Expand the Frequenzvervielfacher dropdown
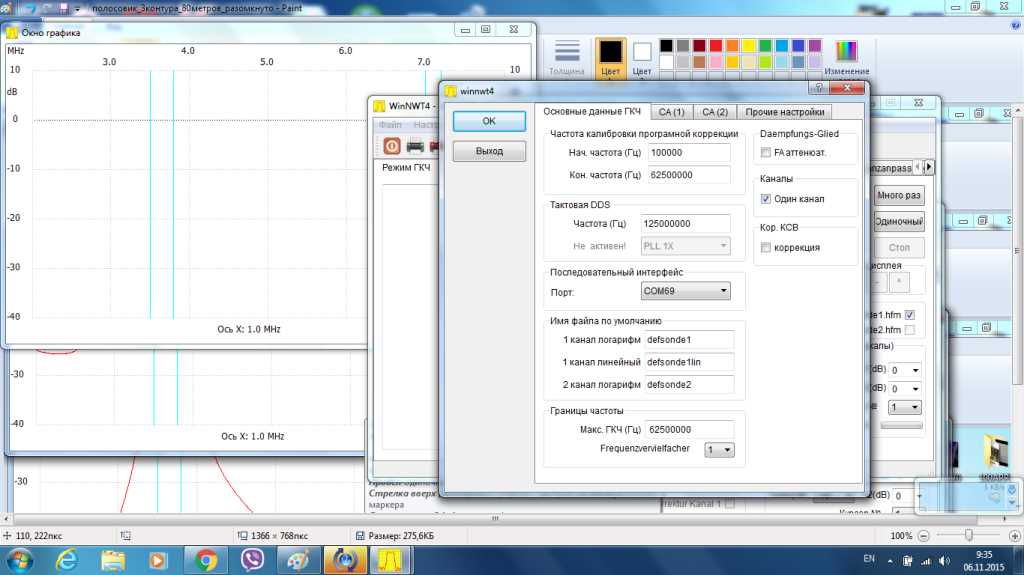 pos(719,450)
